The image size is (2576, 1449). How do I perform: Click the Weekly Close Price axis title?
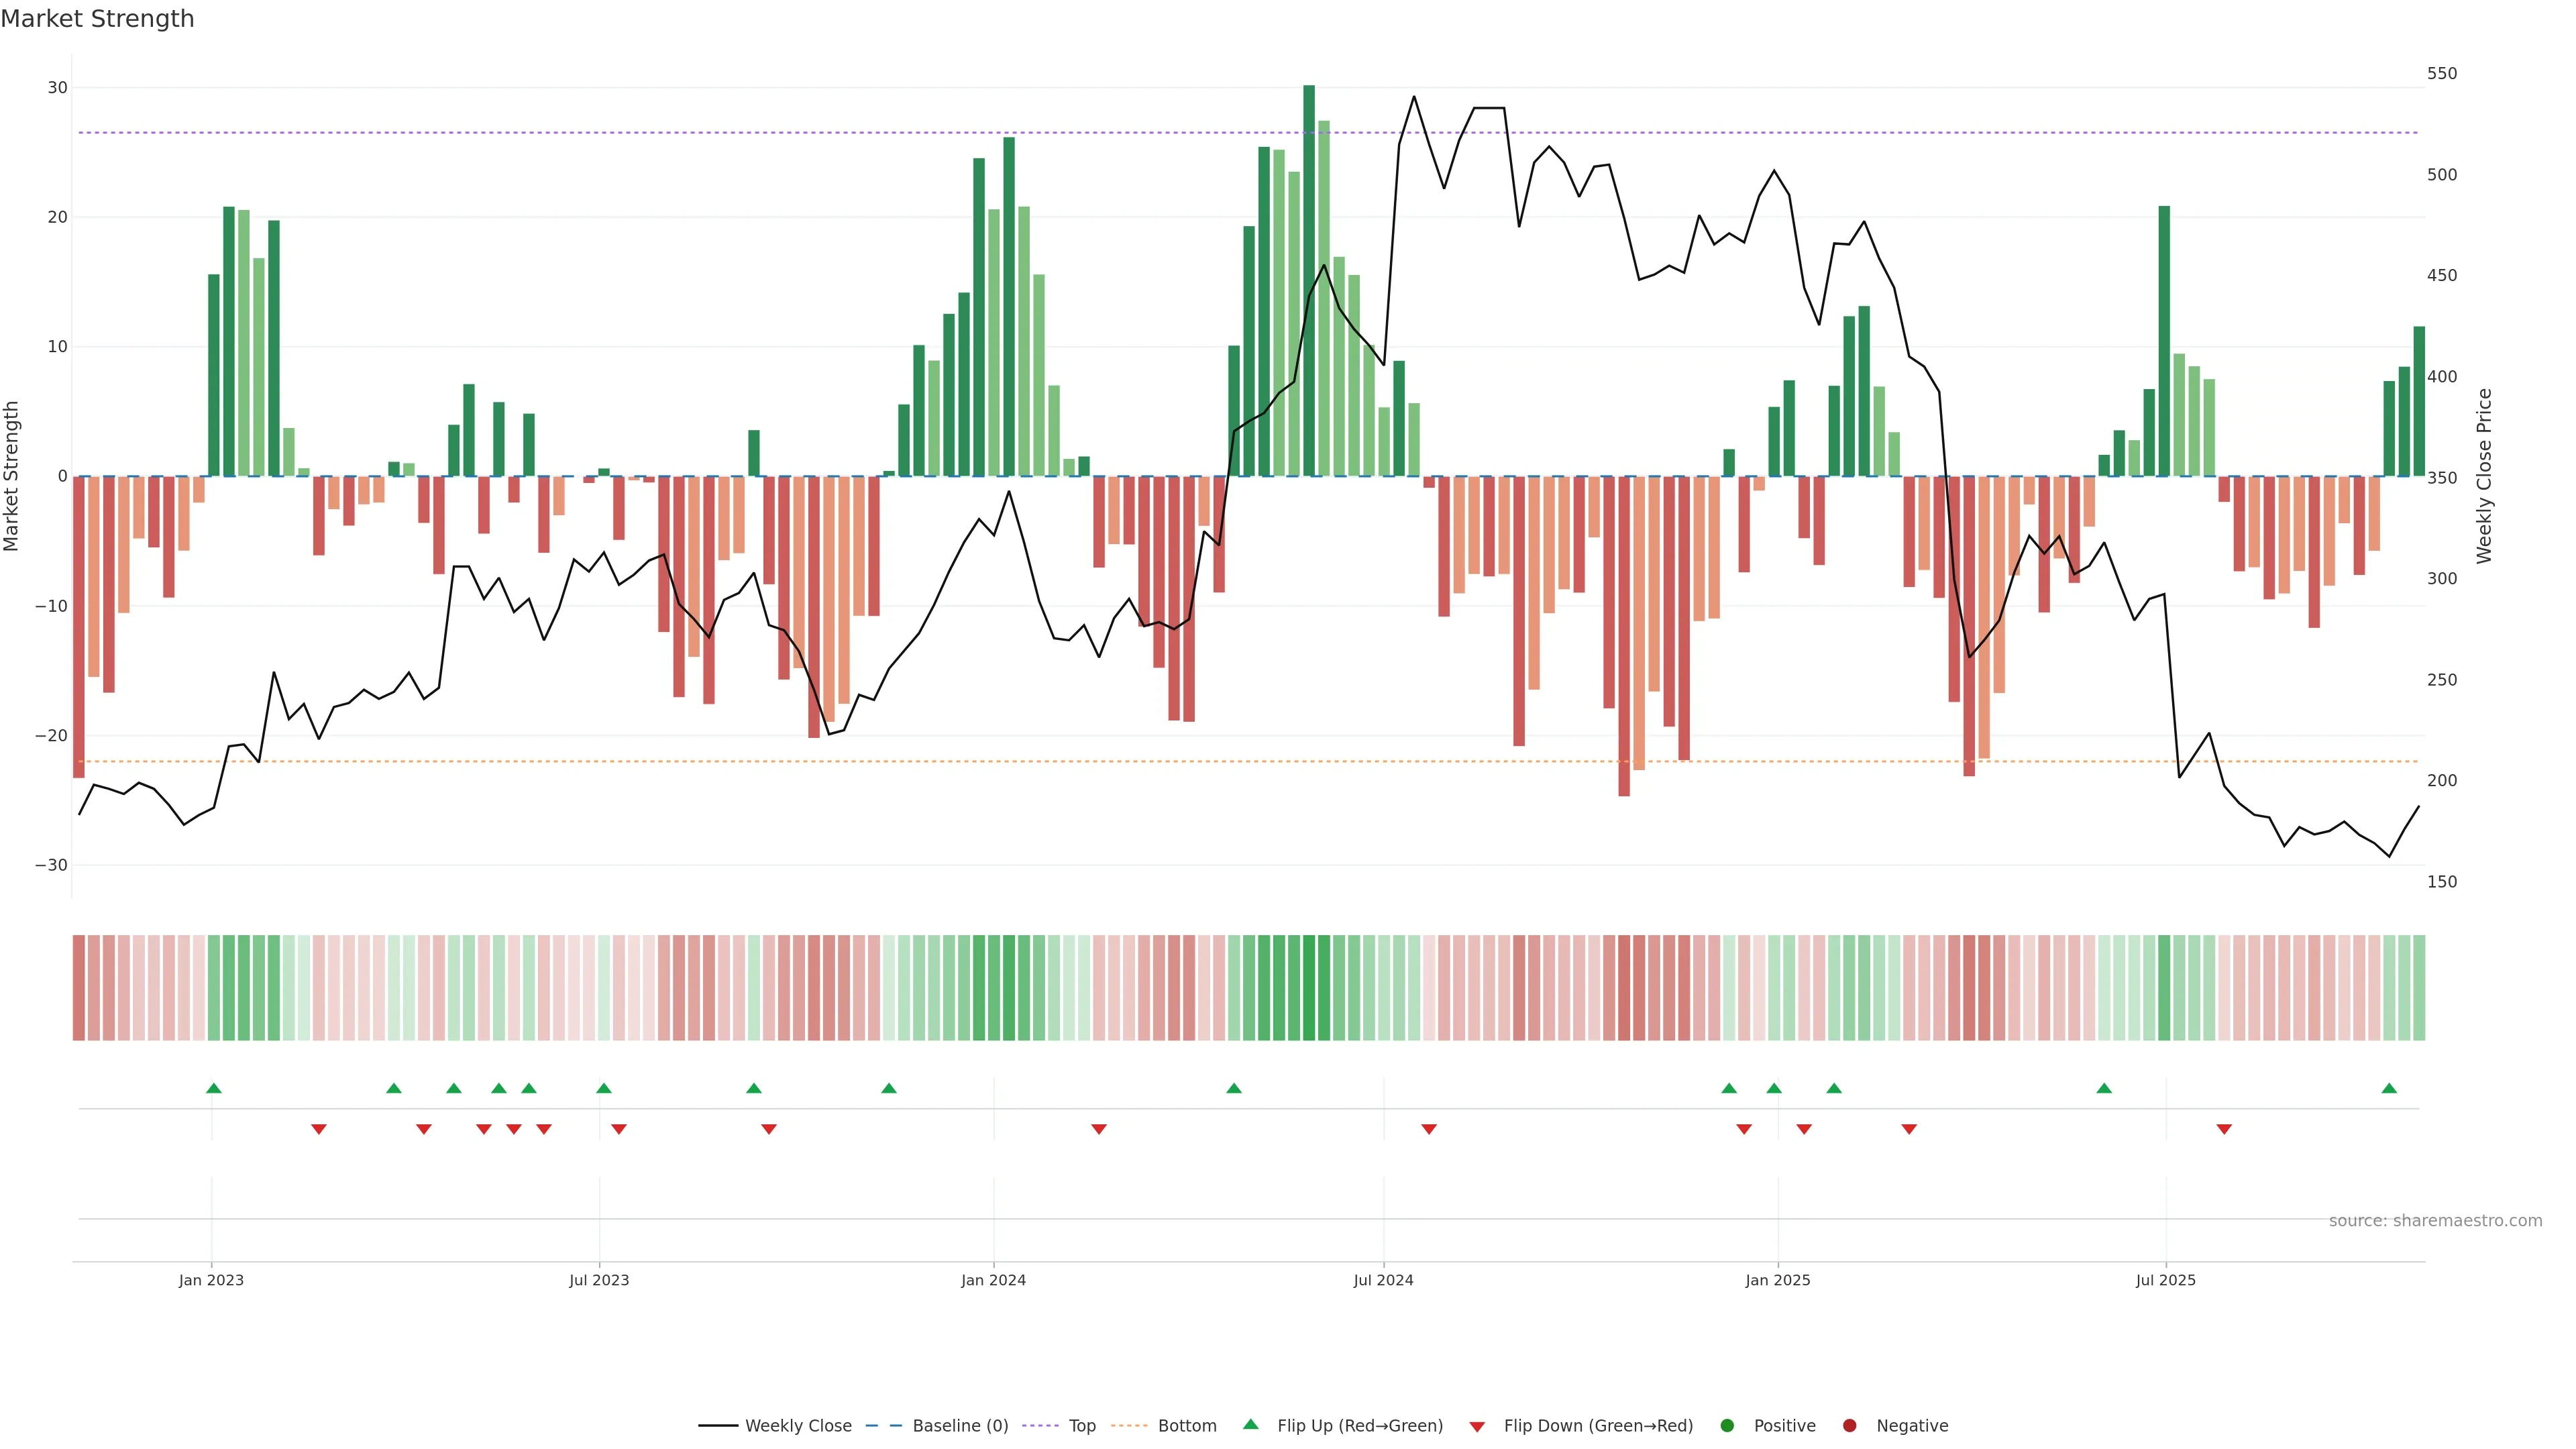(2484, 476)
